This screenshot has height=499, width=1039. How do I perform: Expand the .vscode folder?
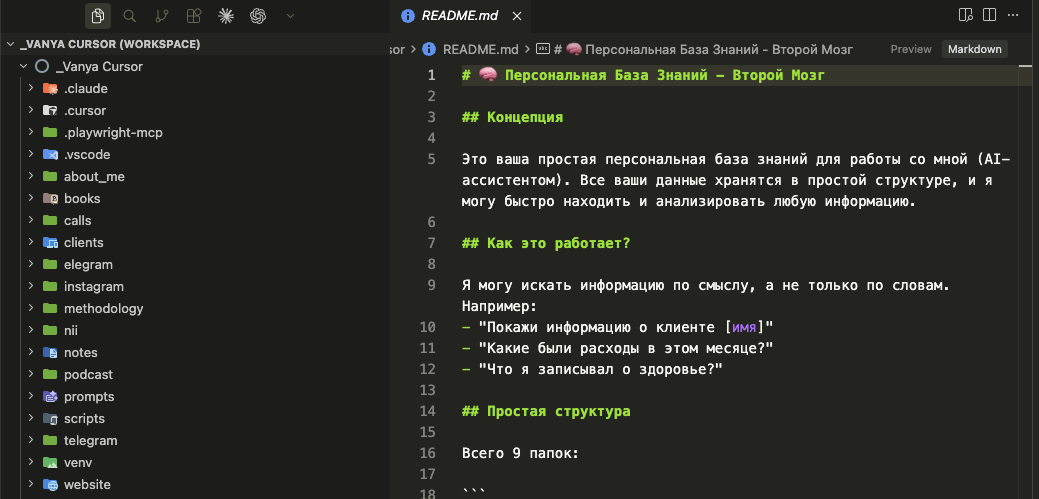(x=31, y=154)
